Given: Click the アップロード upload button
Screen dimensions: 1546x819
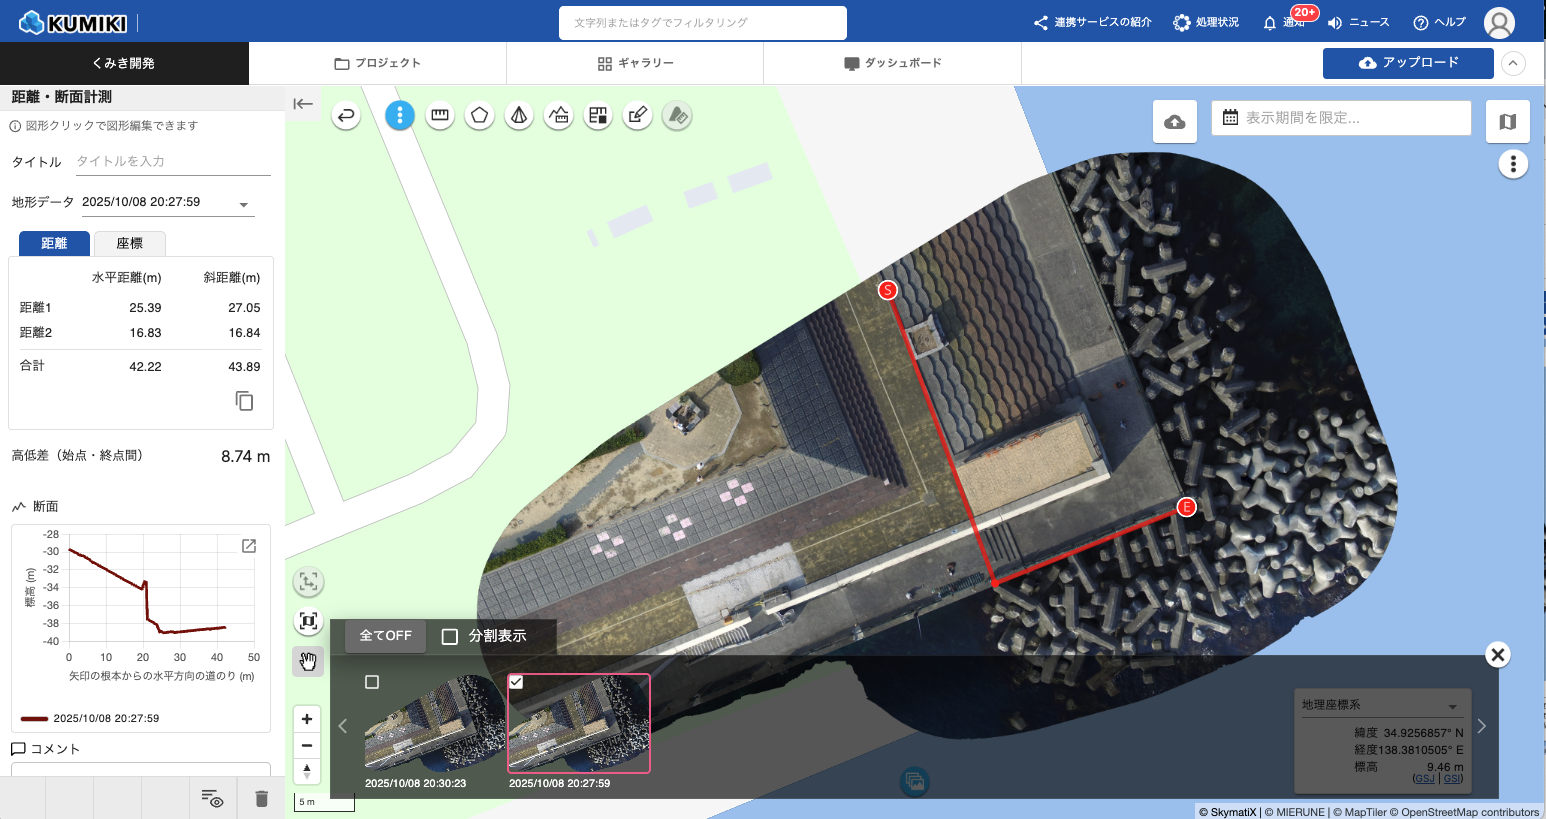Looking at the screenshot, I should click(1407, 63).
